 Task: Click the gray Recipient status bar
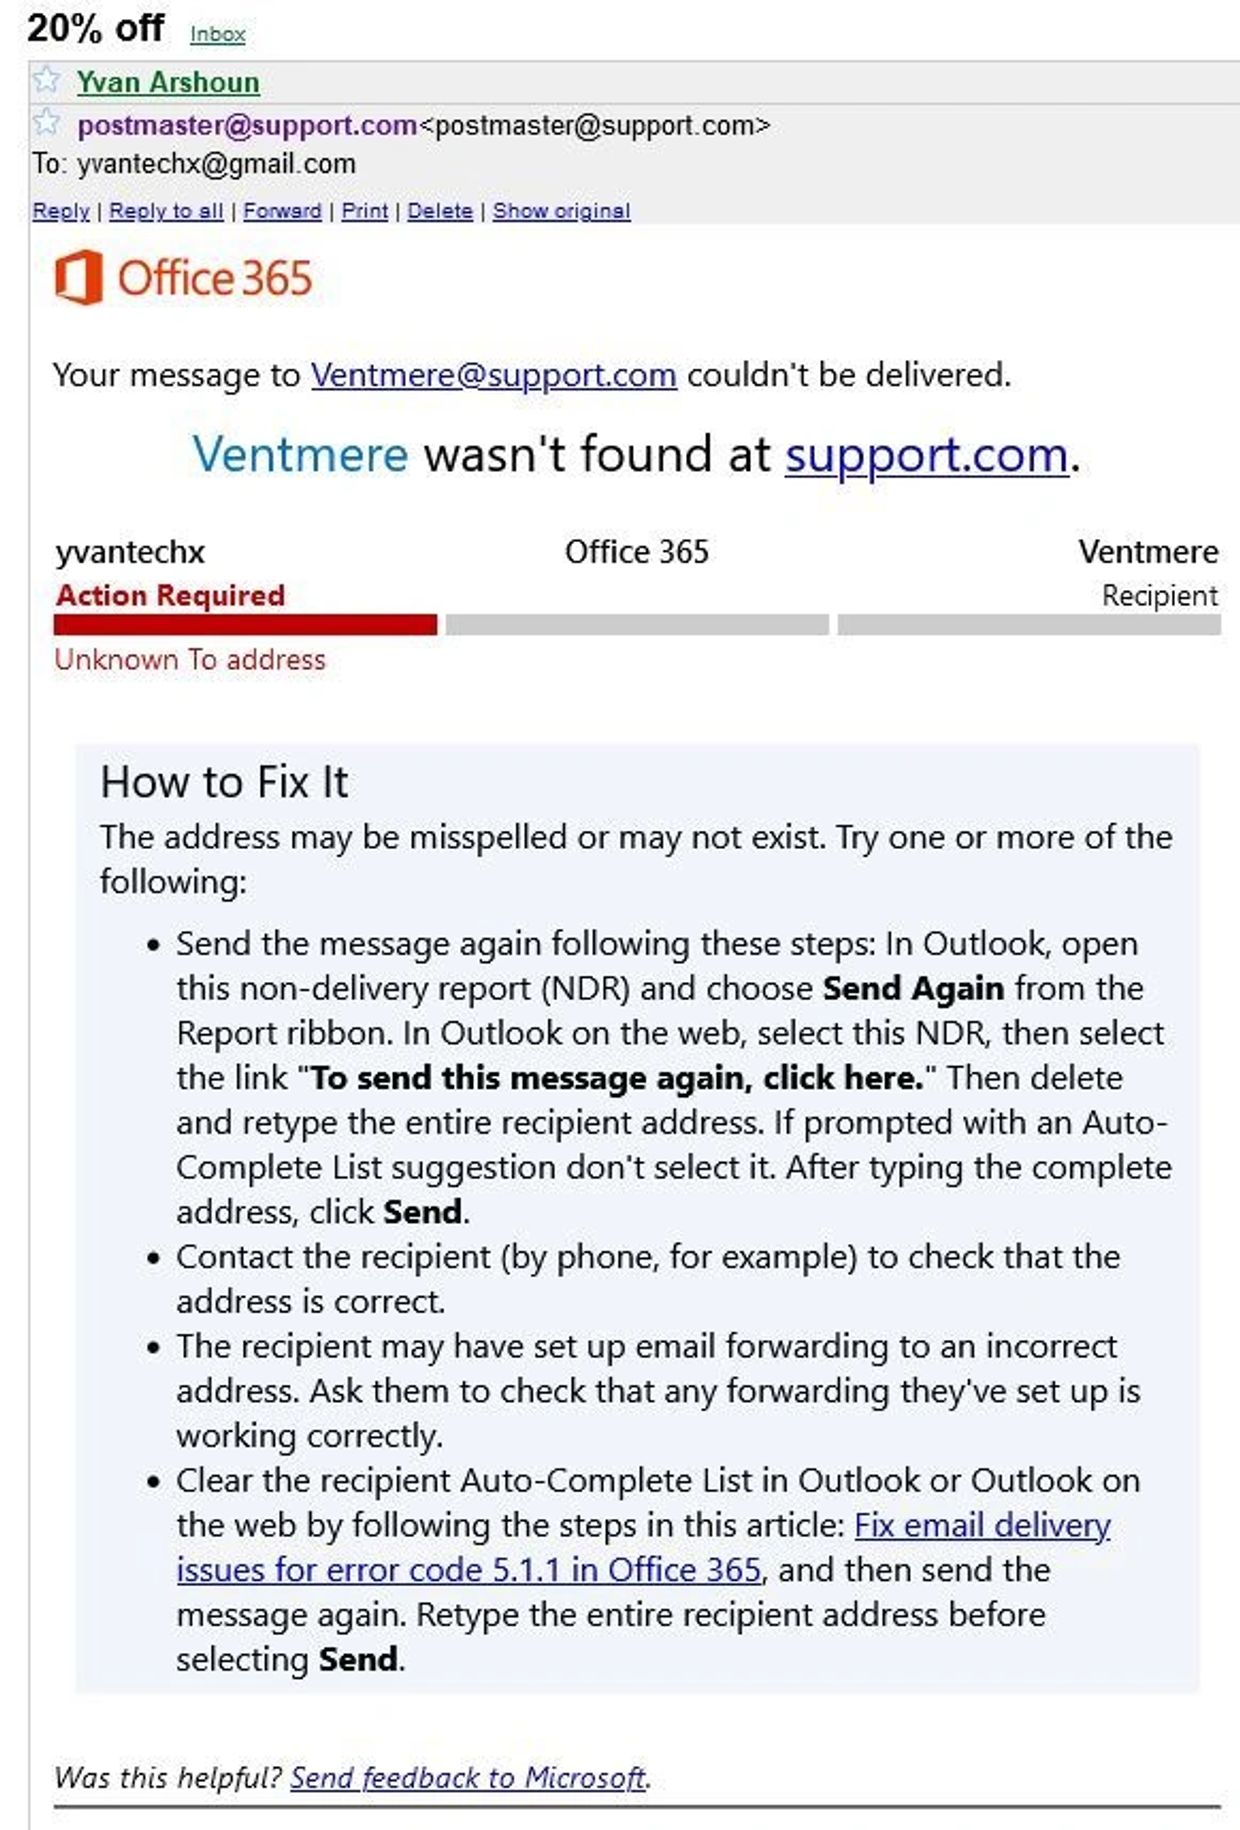(1029, 625)
